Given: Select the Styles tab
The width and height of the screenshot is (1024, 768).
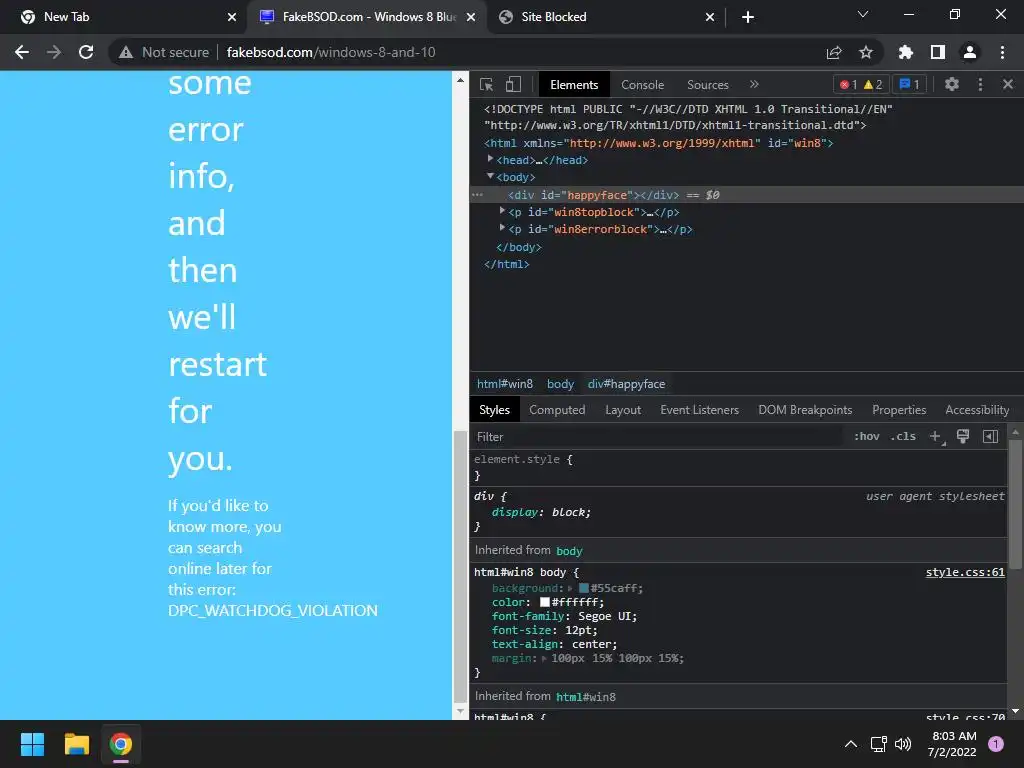Looking at the screenshot, I should pos(494,410).
